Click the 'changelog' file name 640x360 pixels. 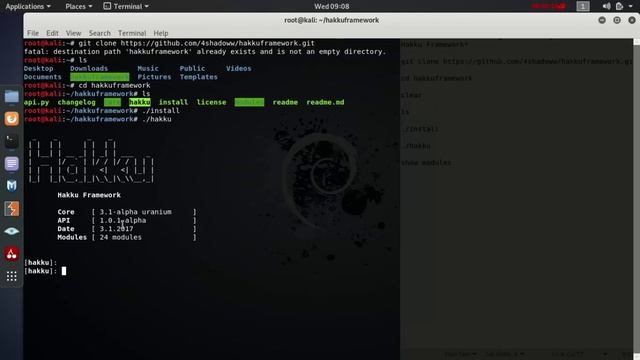(x=76, y=102)
